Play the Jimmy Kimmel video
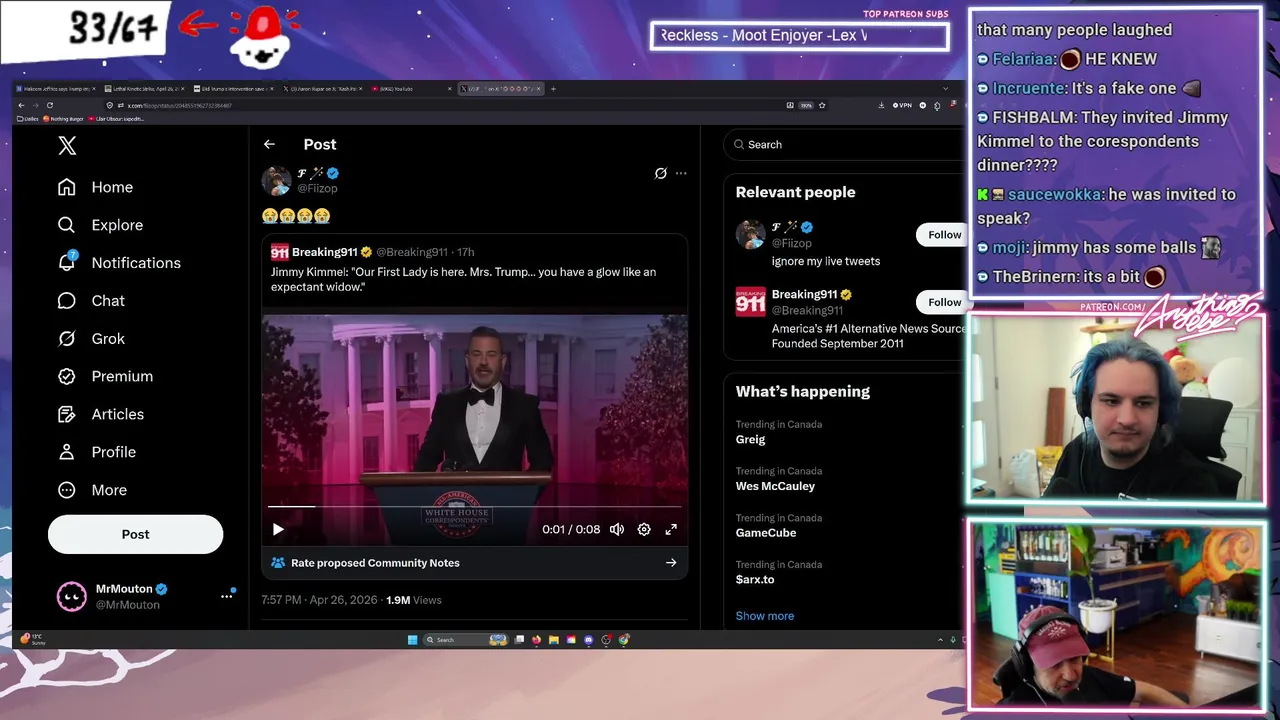The height and width of the screenshot is (720, 1280). (278, 529)
